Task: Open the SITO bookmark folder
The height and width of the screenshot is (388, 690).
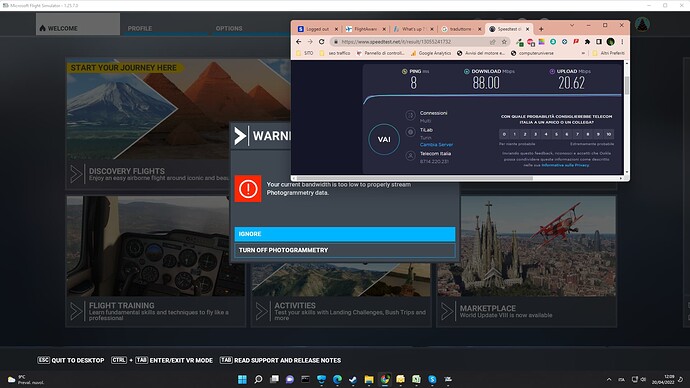Action: click(305, 53)
